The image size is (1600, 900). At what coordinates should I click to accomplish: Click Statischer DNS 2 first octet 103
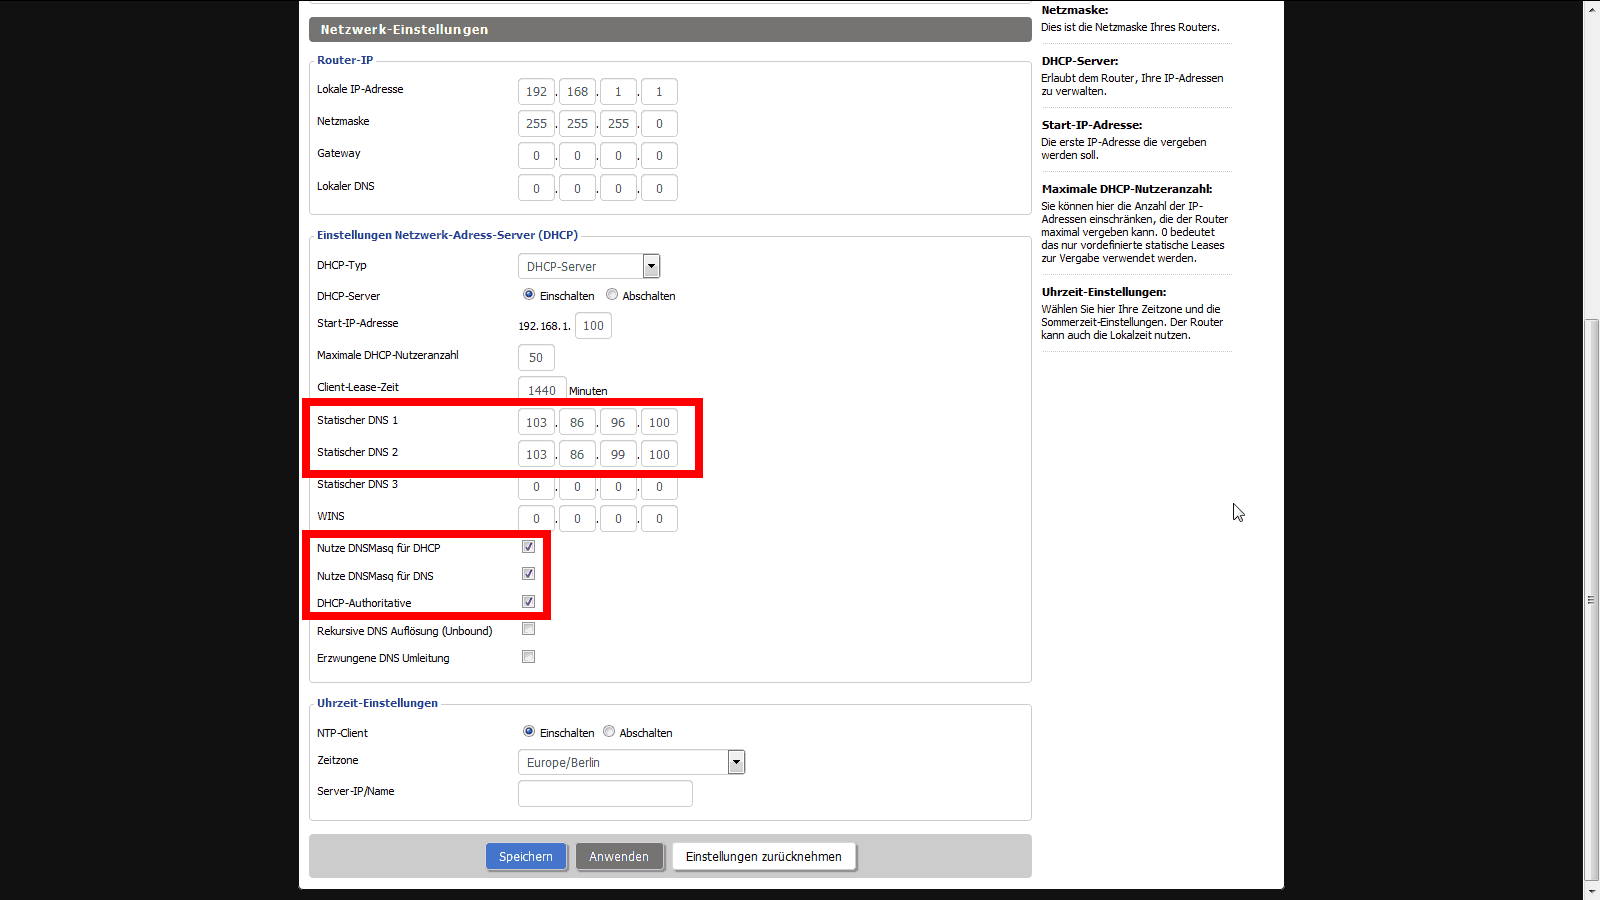pos(536,455)
